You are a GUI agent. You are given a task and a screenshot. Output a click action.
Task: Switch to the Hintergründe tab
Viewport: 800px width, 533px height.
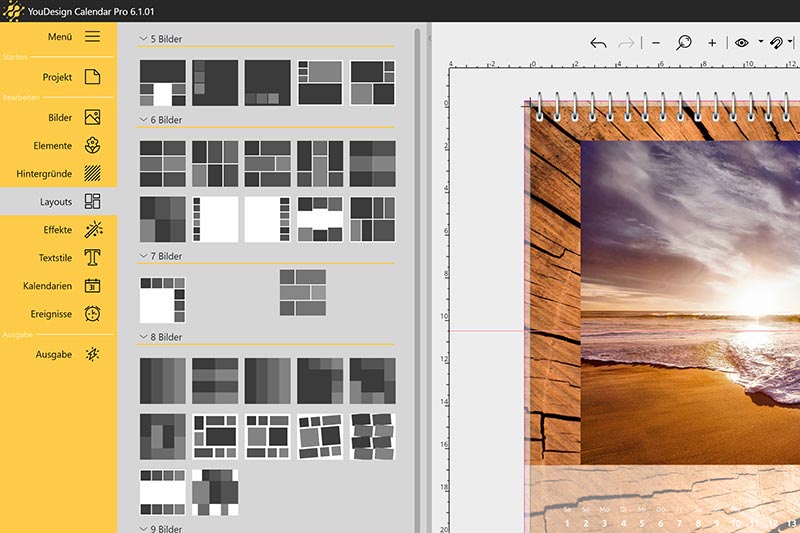[x=58, y=173]
